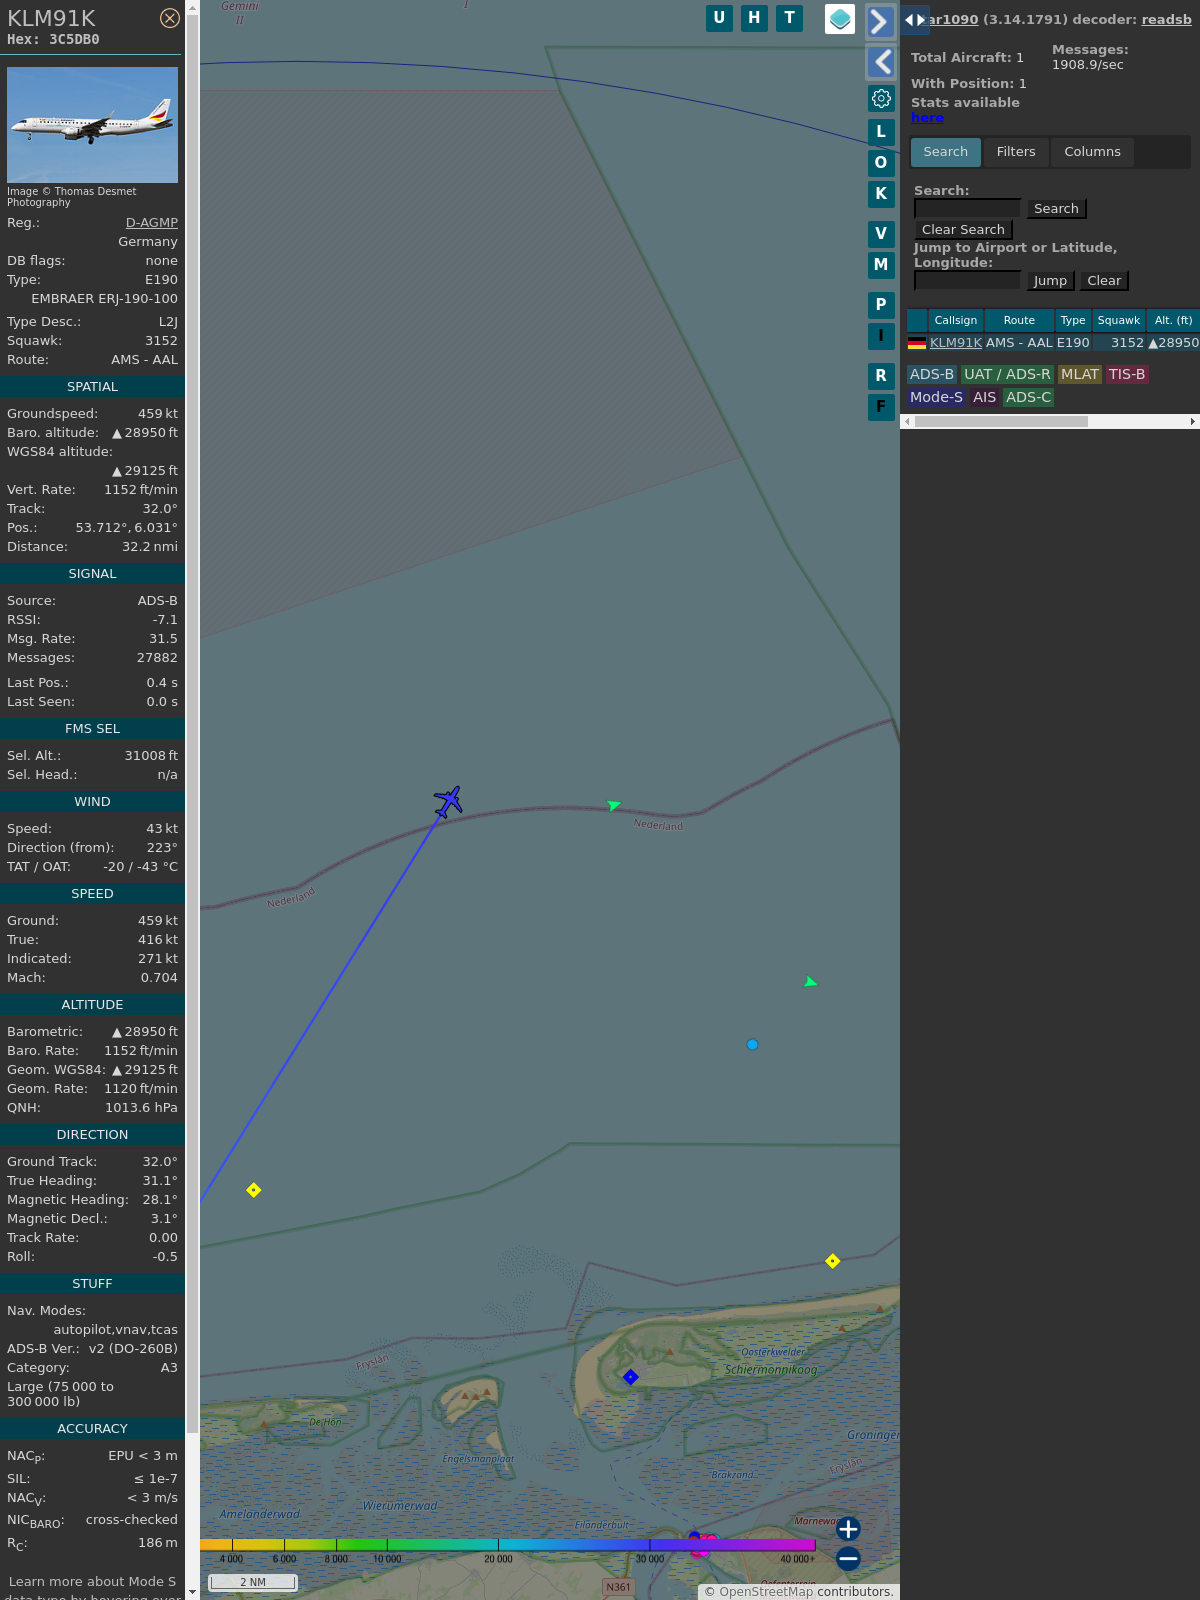The width and height of the screenshot is (1200, 1600).
Task: Sort table by Route column
Action: tap(1019, 320)
